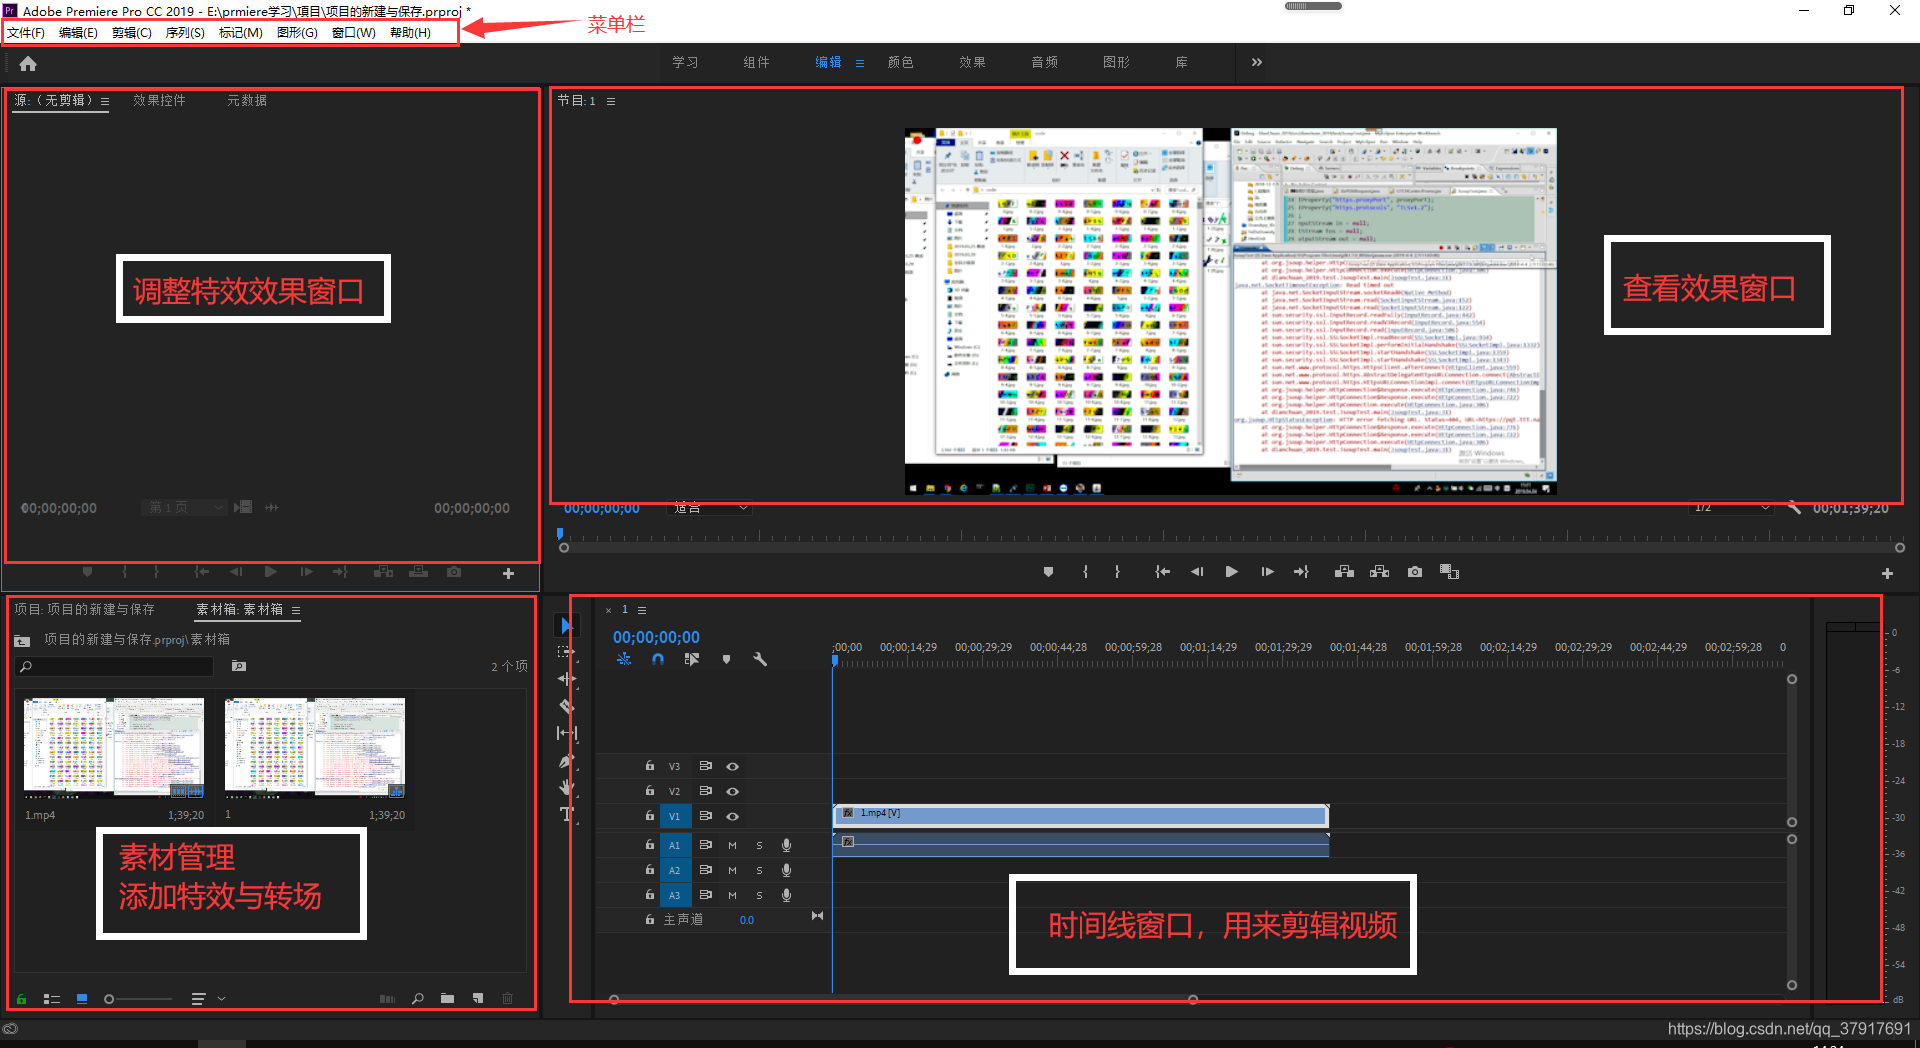The height and width of the screenshot is (1048, 1920).
Task: Click the Home icon
Action: tap(28, 63)
